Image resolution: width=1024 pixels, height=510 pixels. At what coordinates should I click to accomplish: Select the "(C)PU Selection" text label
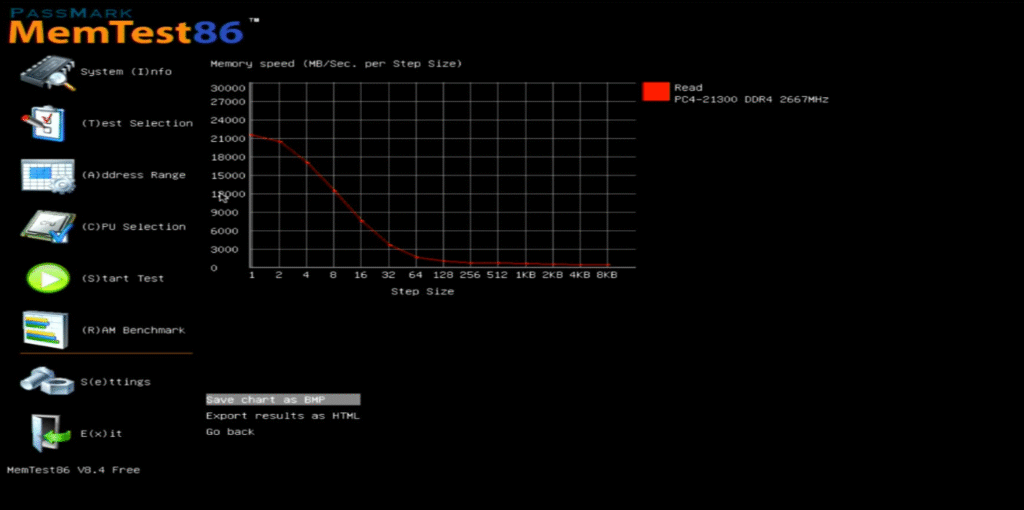tap(133, 227)
